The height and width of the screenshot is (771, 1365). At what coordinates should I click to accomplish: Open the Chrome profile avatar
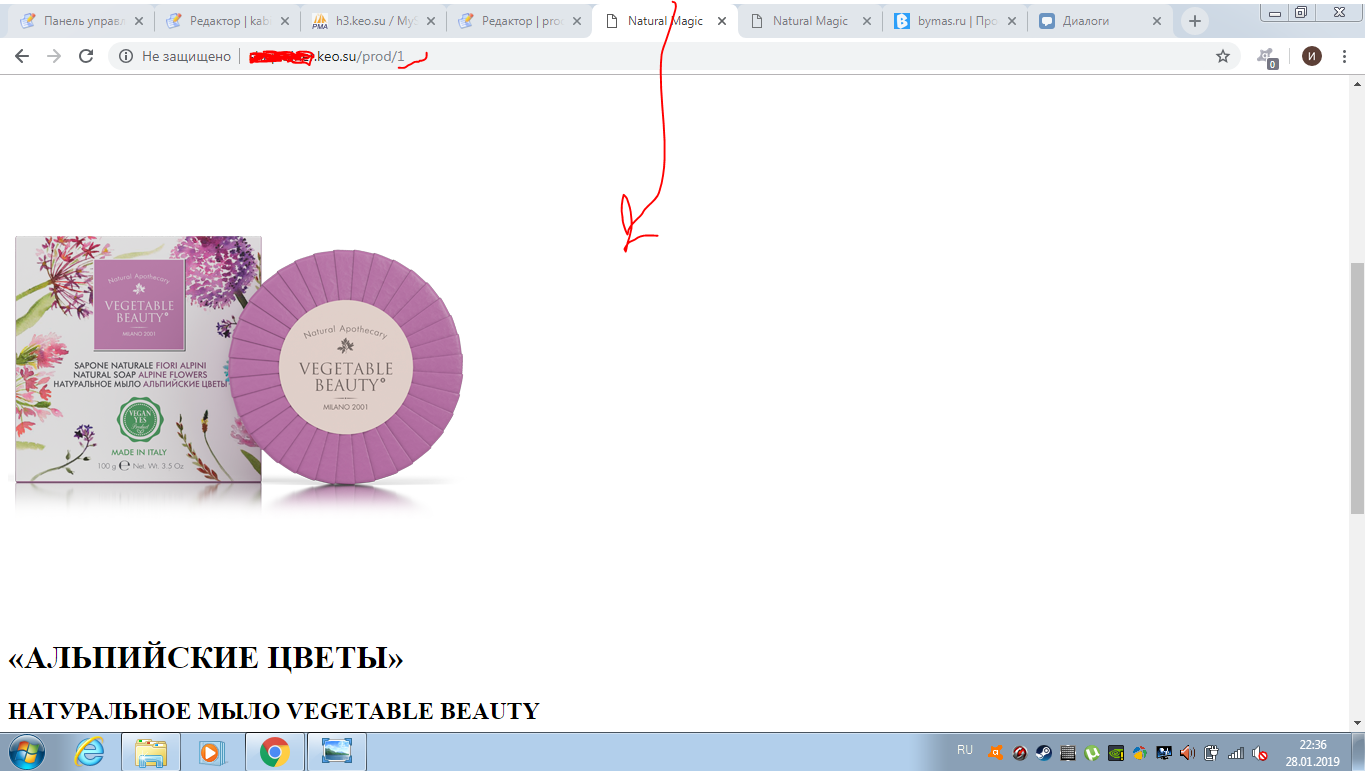[1311, 57]
